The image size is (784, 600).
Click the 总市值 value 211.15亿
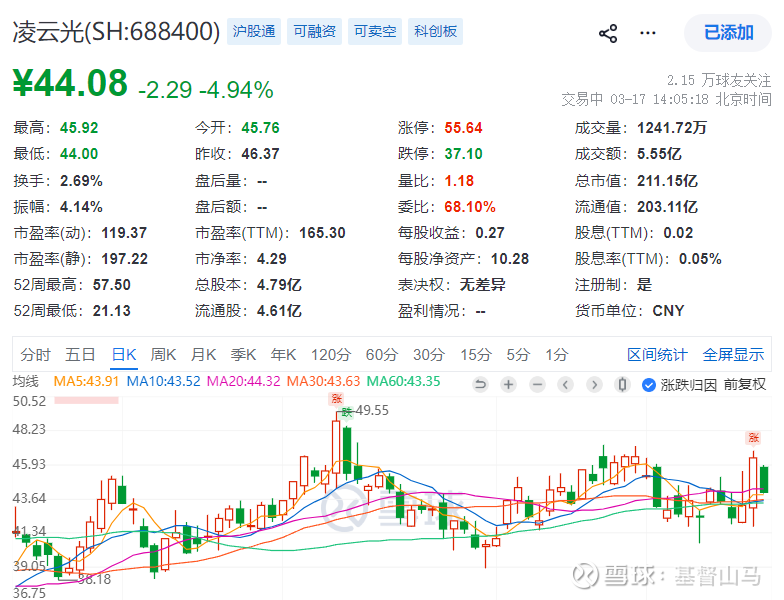pyautogui.click(x=667, y=181)
